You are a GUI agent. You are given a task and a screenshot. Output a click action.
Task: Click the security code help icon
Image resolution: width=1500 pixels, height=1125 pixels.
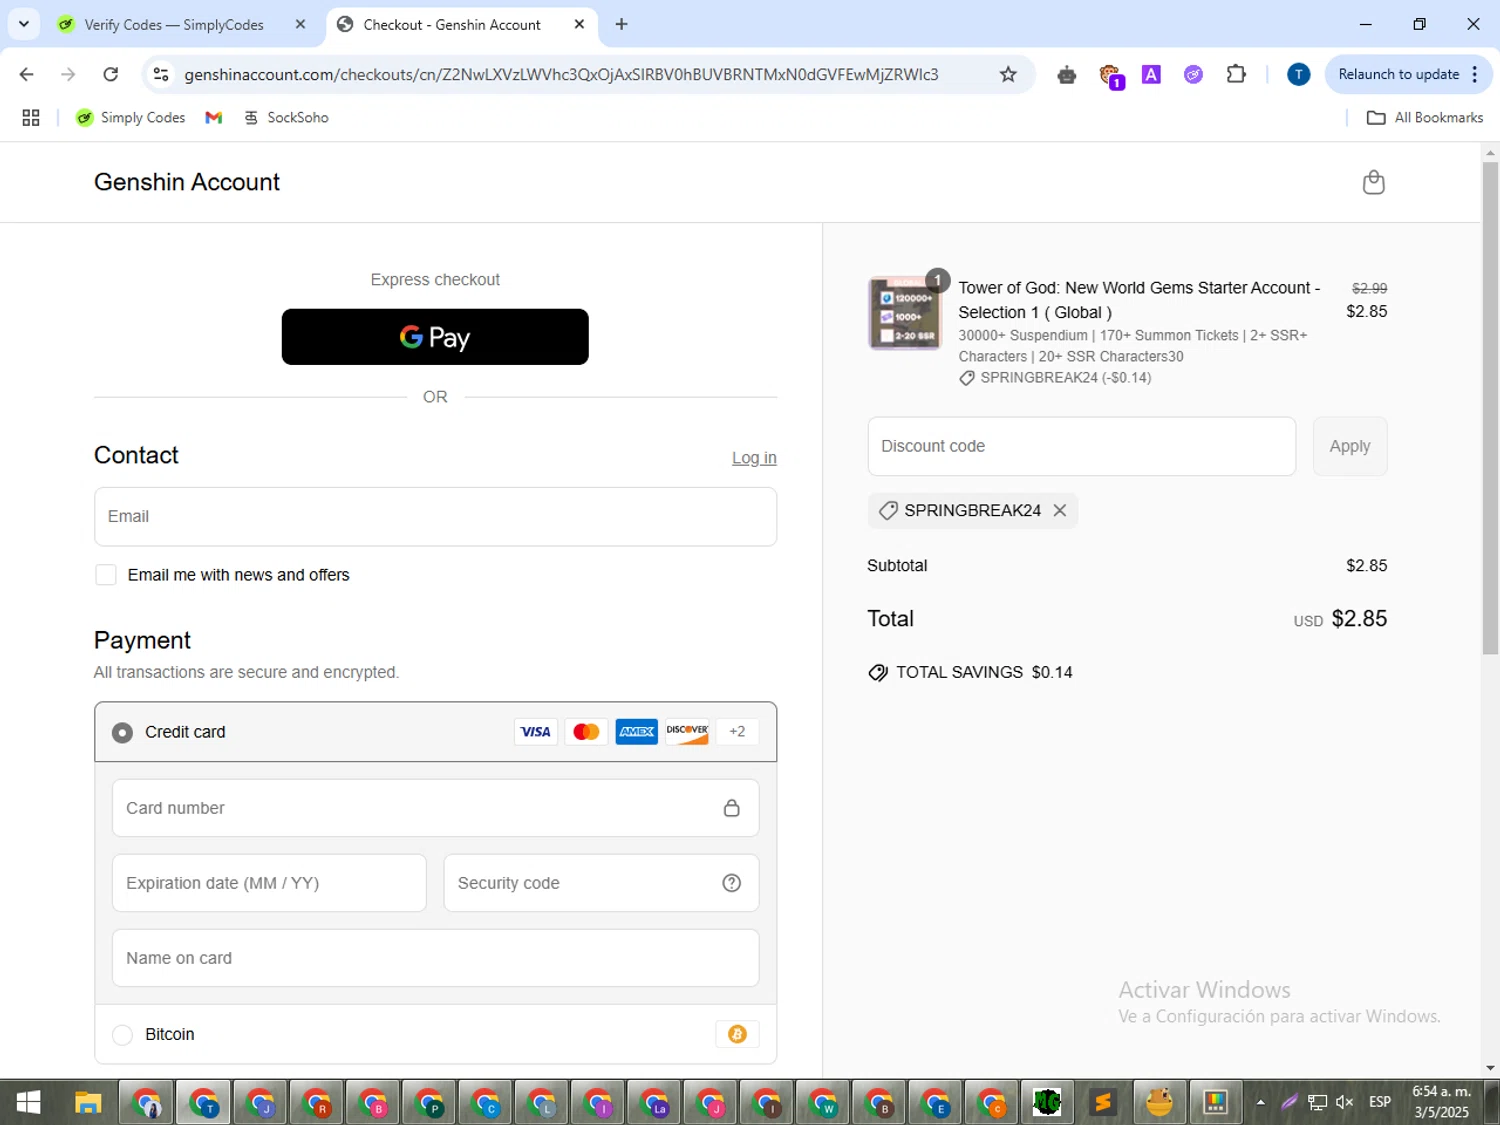[731, 883]
